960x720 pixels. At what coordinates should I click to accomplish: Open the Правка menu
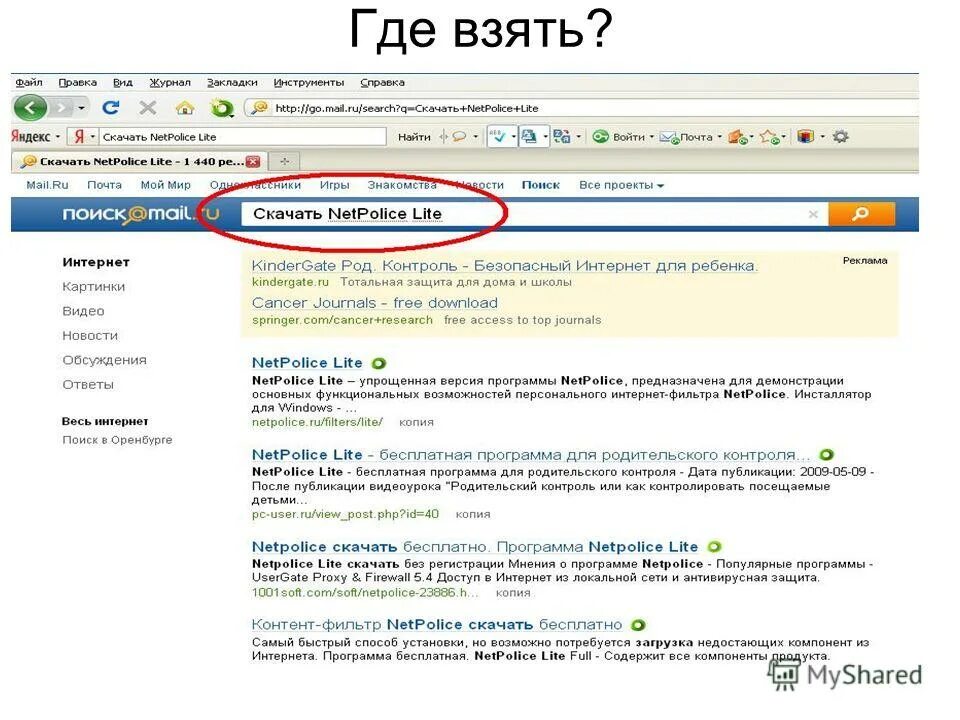(77, 82)
